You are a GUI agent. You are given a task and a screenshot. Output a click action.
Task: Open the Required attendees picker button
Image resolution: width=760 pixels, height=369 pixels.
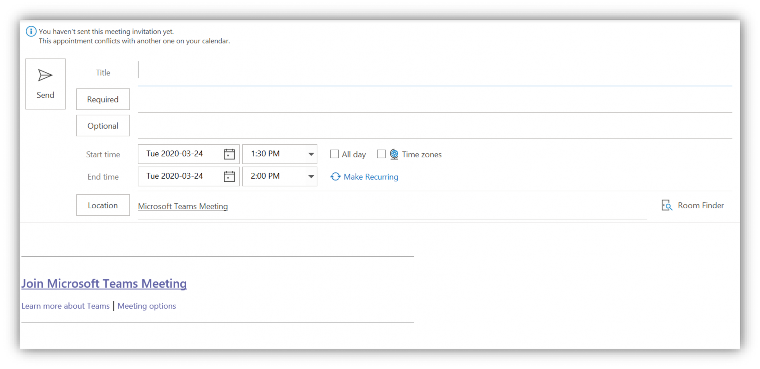point(103,99)
